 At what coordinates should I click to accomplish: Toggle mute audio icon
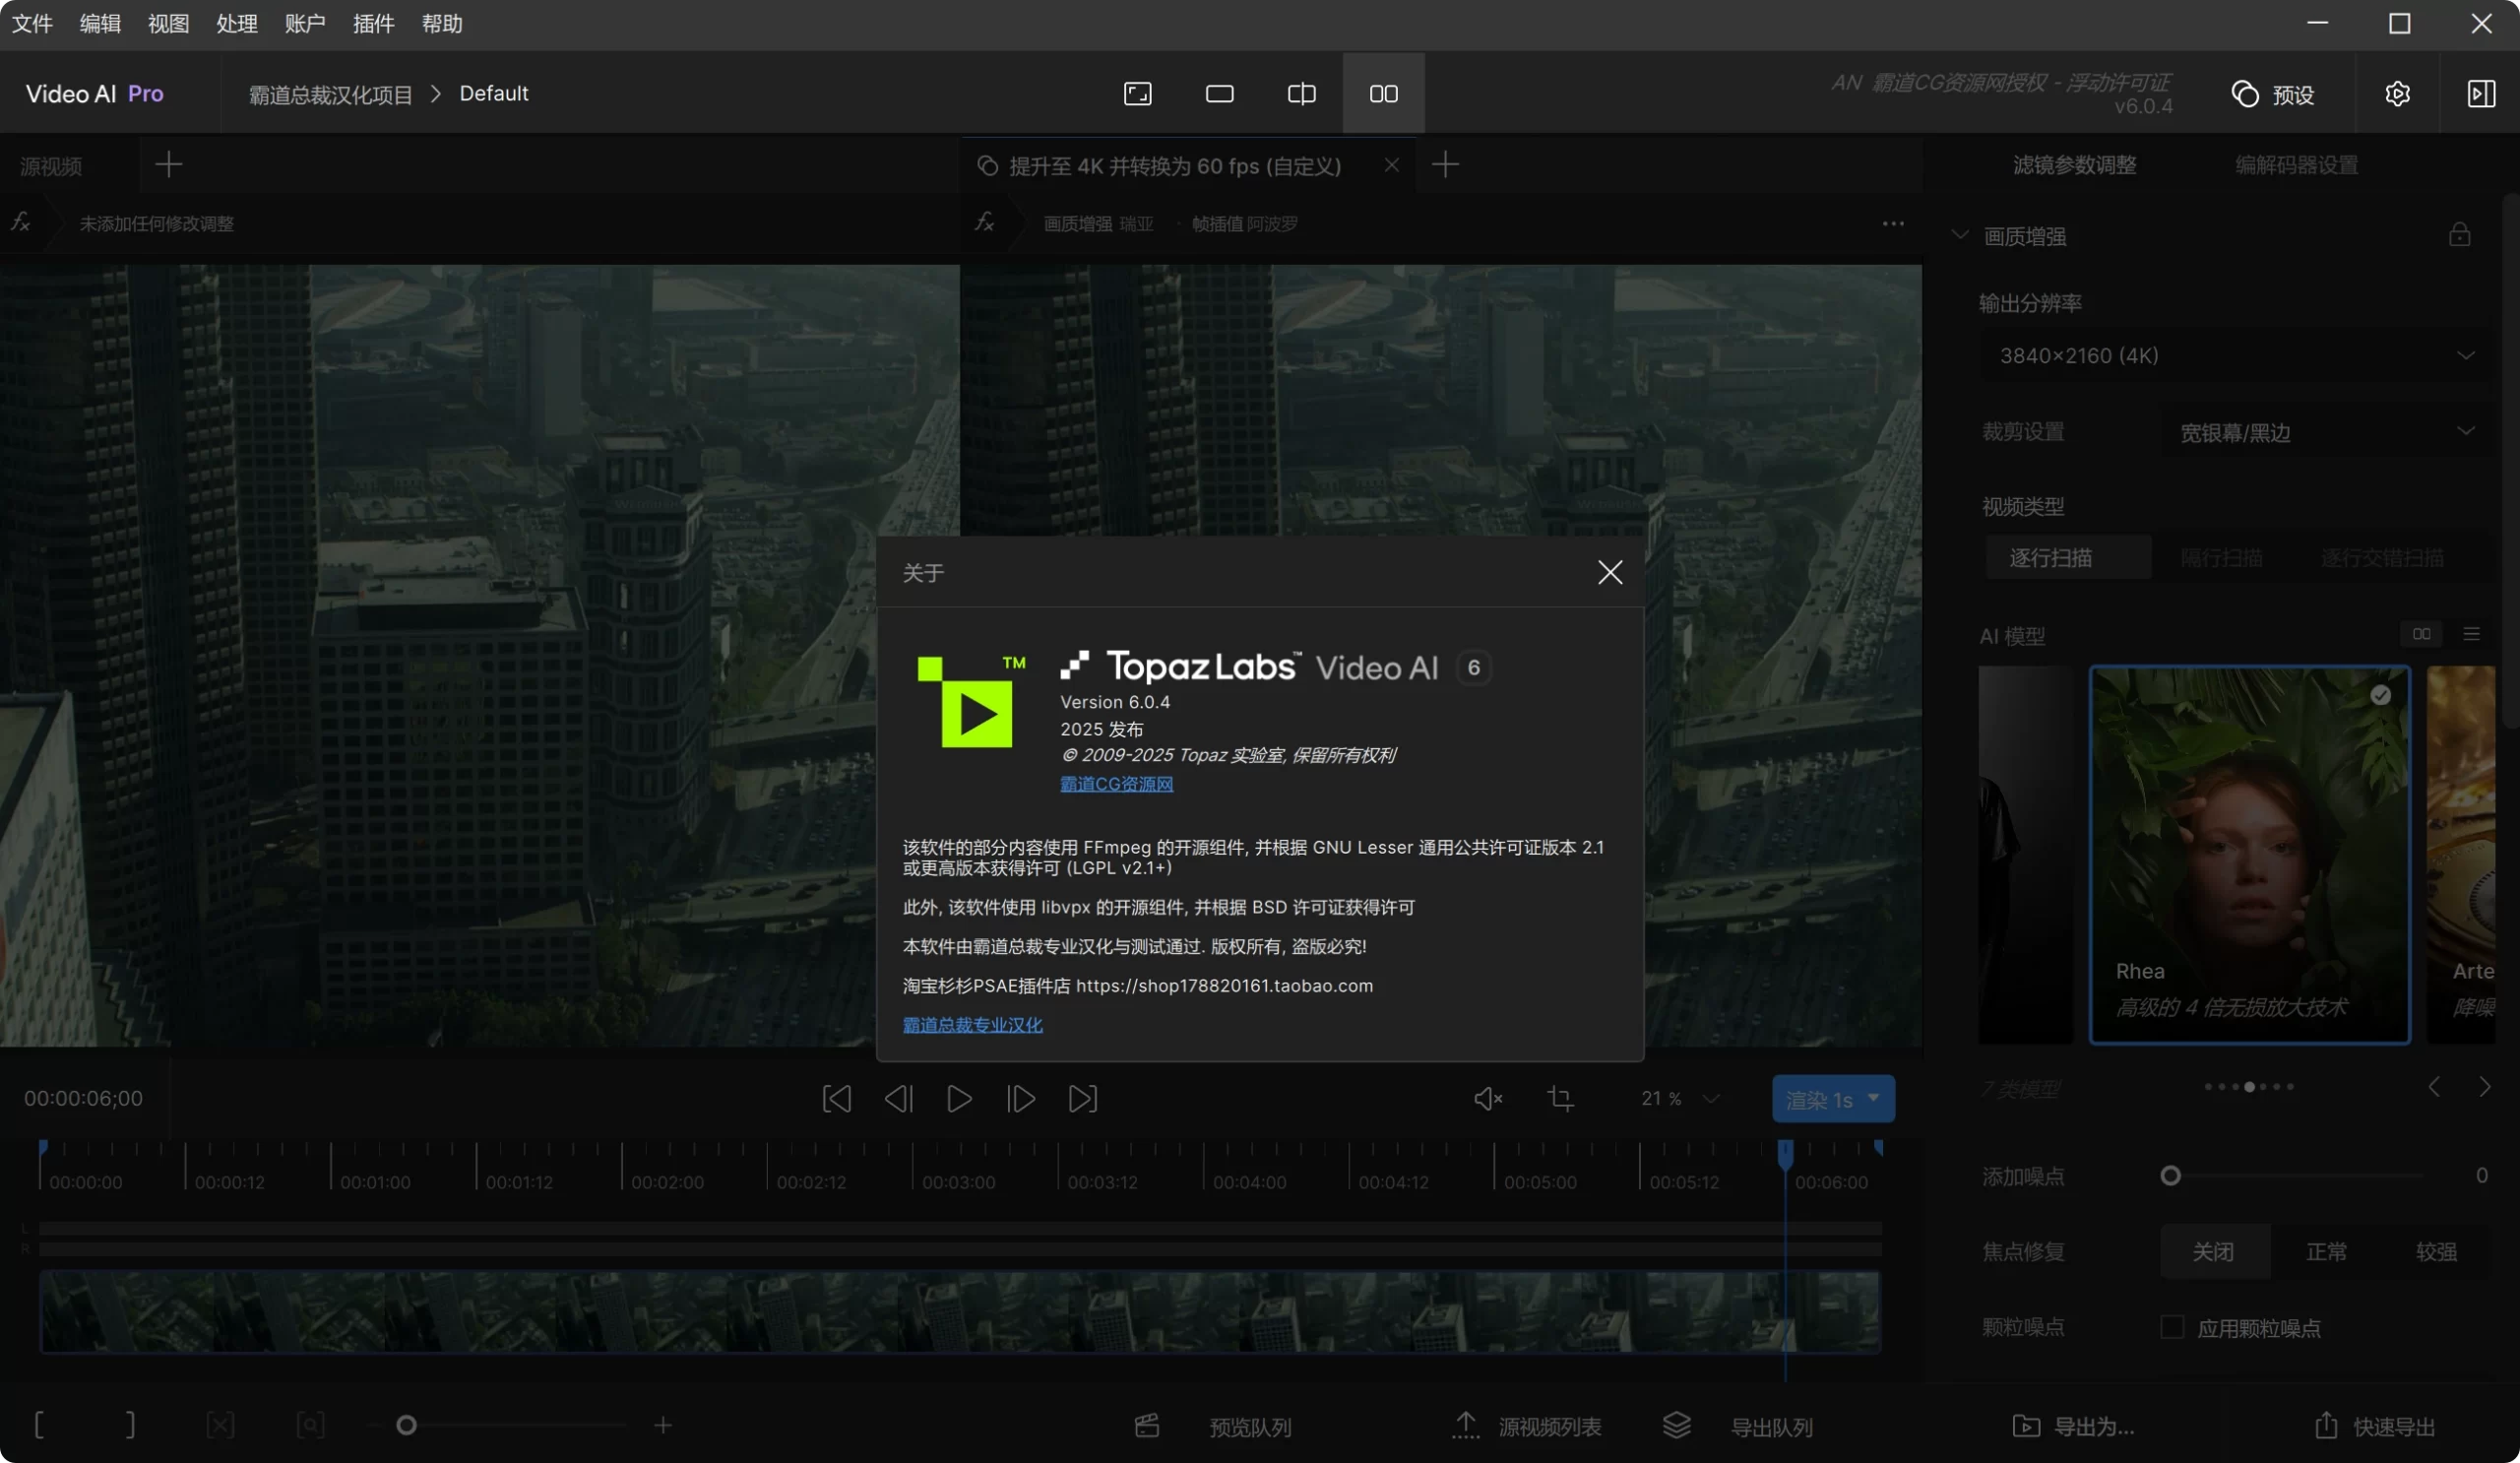pos(1488,1099)
